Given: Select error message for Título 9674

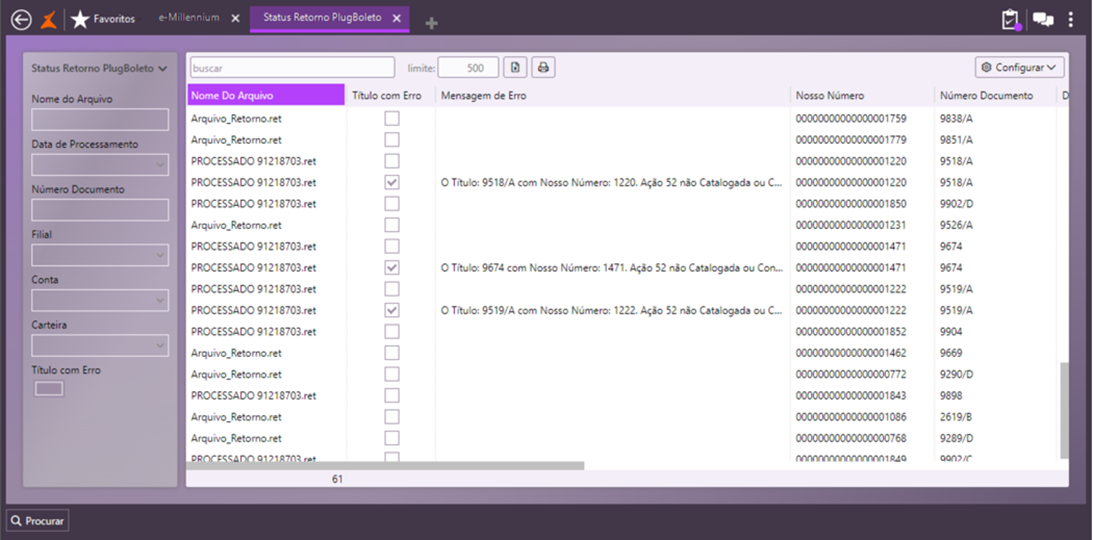Looking at the screenshot, I should 611,268.
